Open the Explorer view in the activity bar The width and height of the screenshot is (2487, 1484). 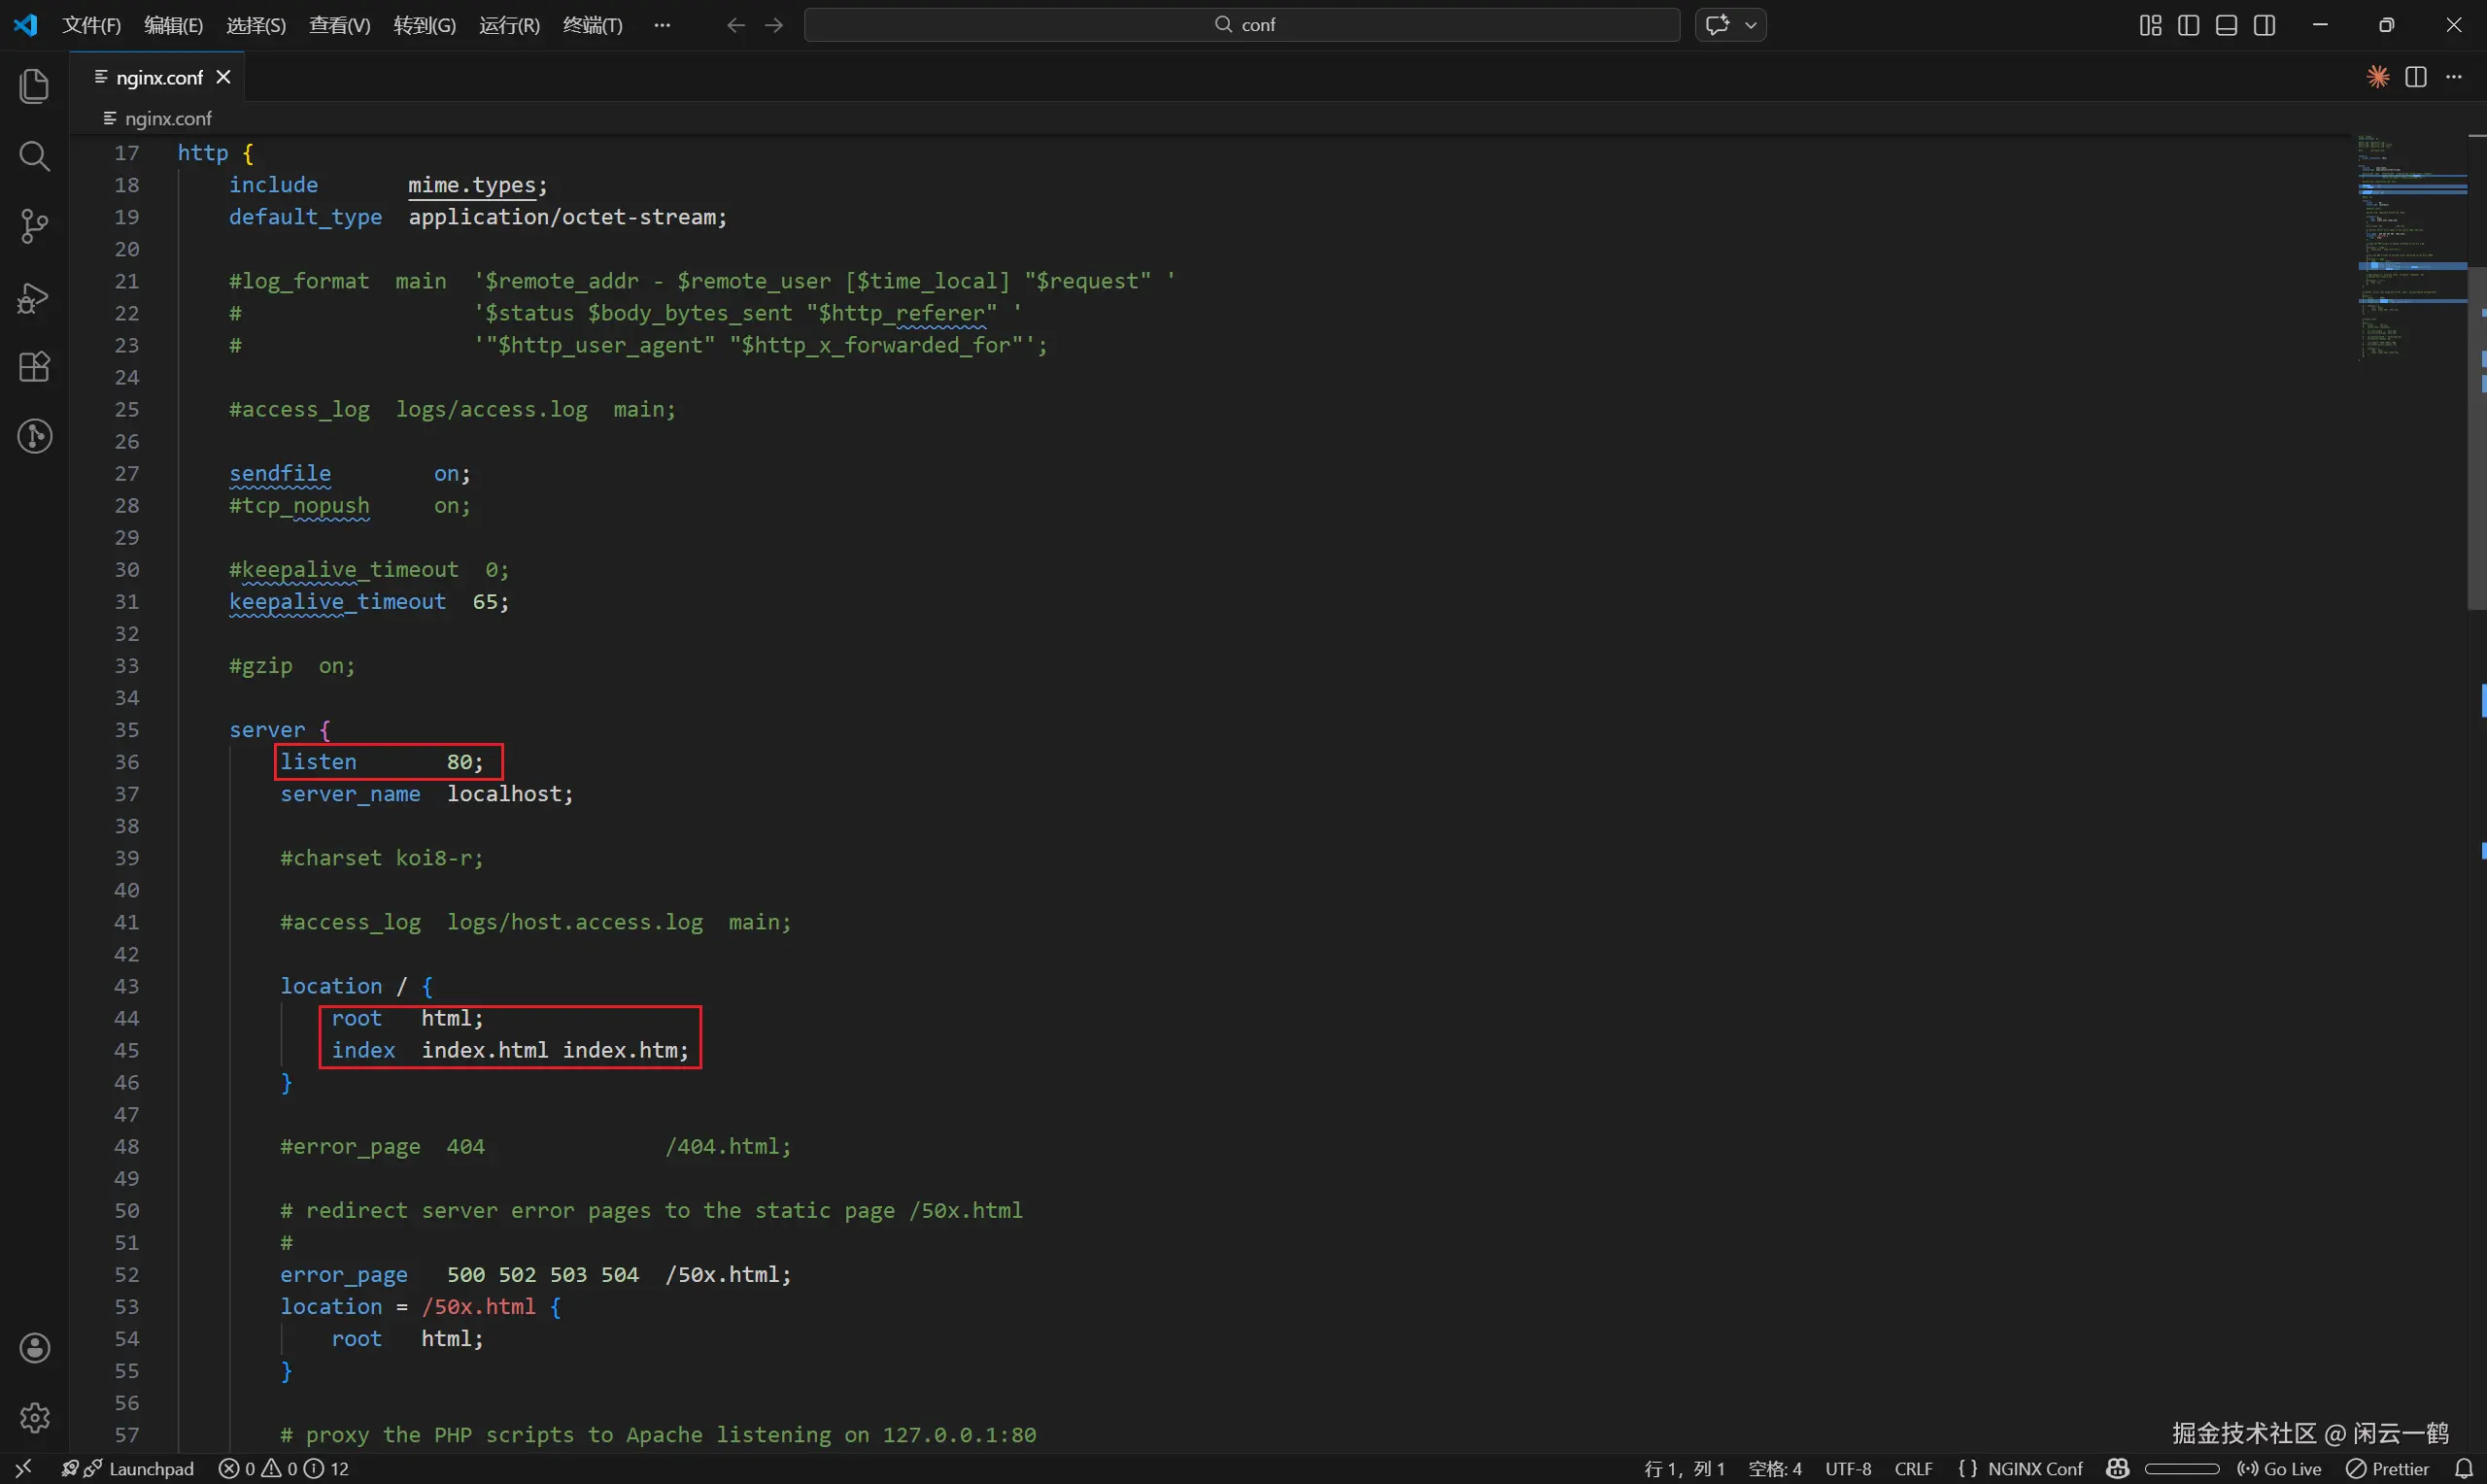pos(34,86)
